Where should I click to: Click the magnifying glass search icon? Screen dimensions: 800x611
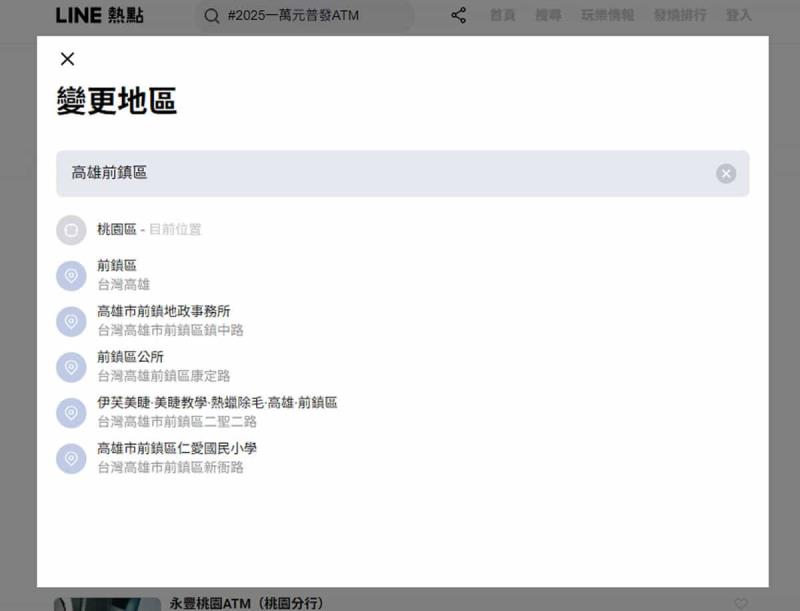(x=211, y=16)
